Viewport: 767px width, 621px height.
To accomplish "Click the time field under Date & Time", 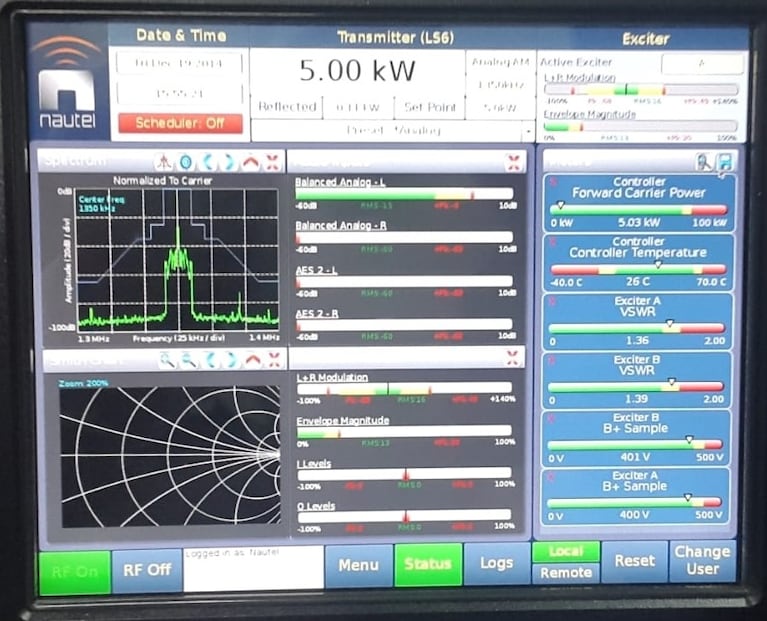I will tap(179, 93).
